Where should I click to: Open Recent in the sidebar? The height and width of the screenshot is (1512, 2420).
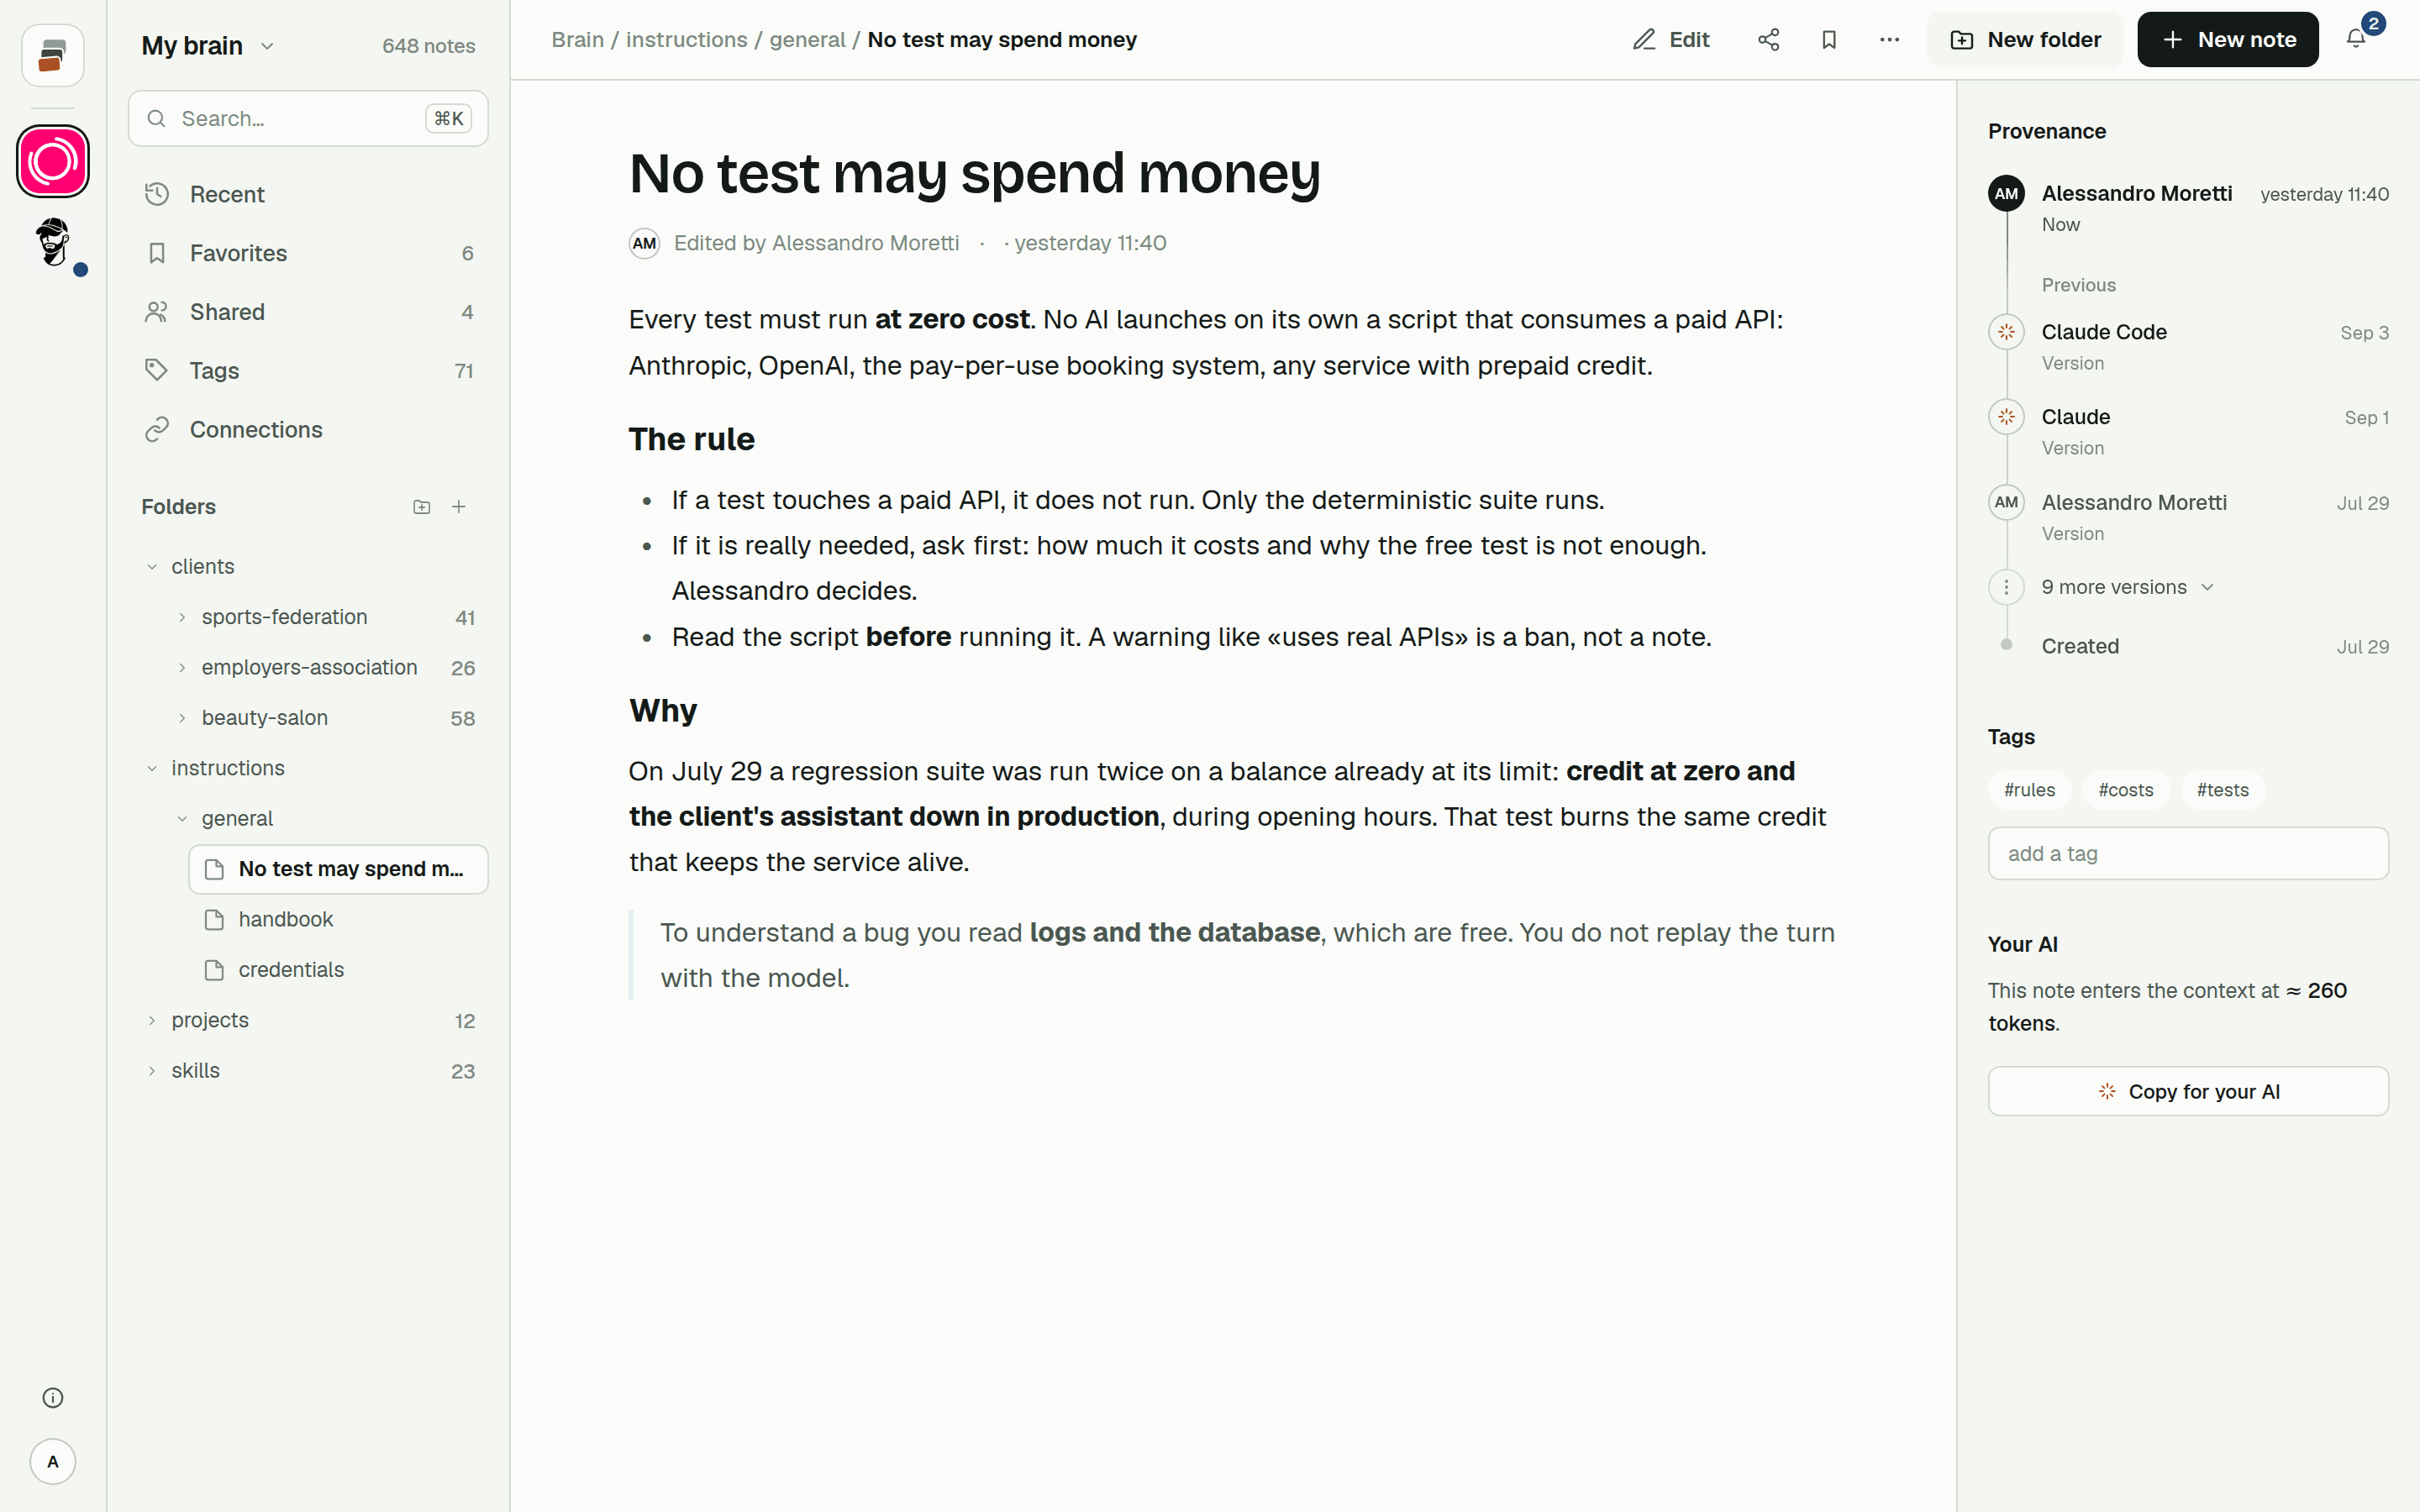[308, 194]
